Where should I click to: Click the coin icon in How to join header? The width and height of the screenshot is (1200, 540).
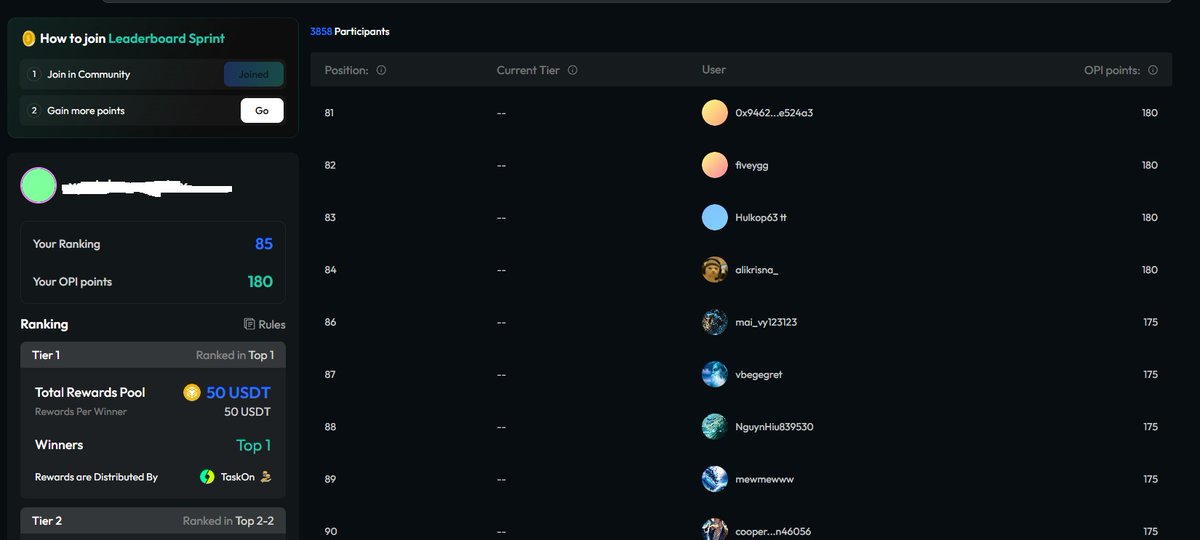pos(29,38)
